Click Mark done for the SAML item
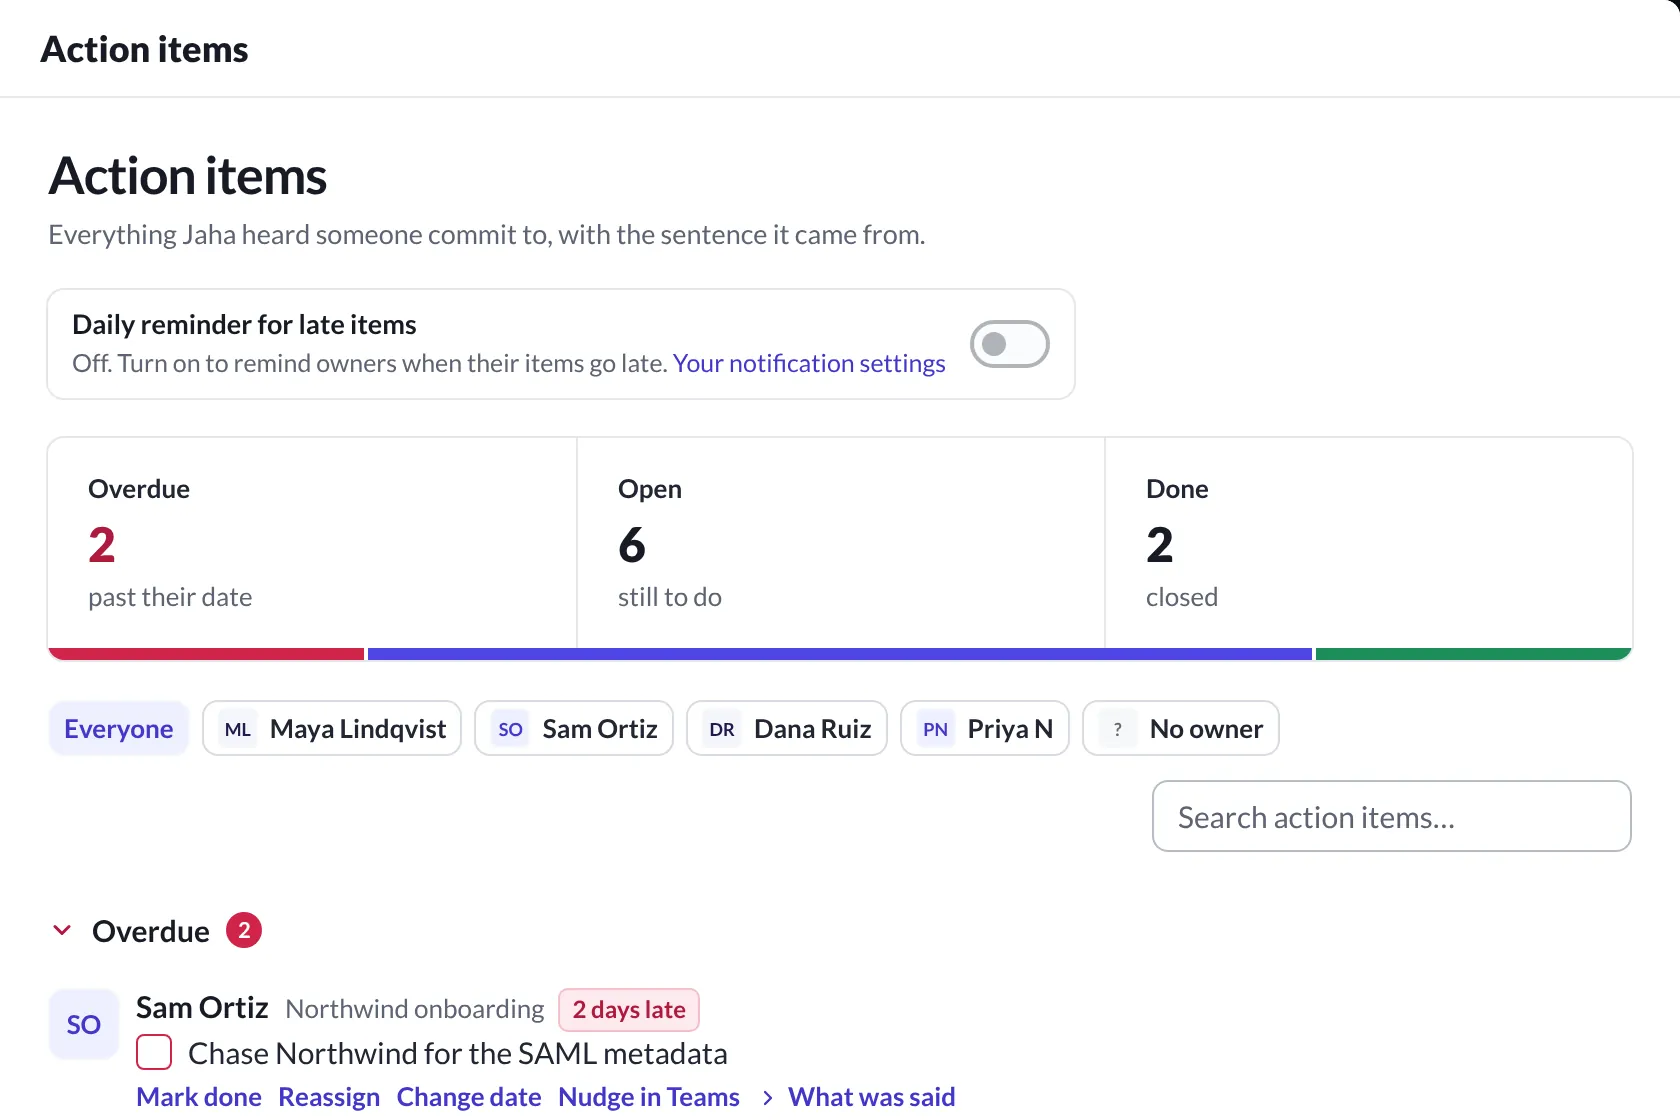This screenshot has width=1680, height=1120. [199, 1097]
